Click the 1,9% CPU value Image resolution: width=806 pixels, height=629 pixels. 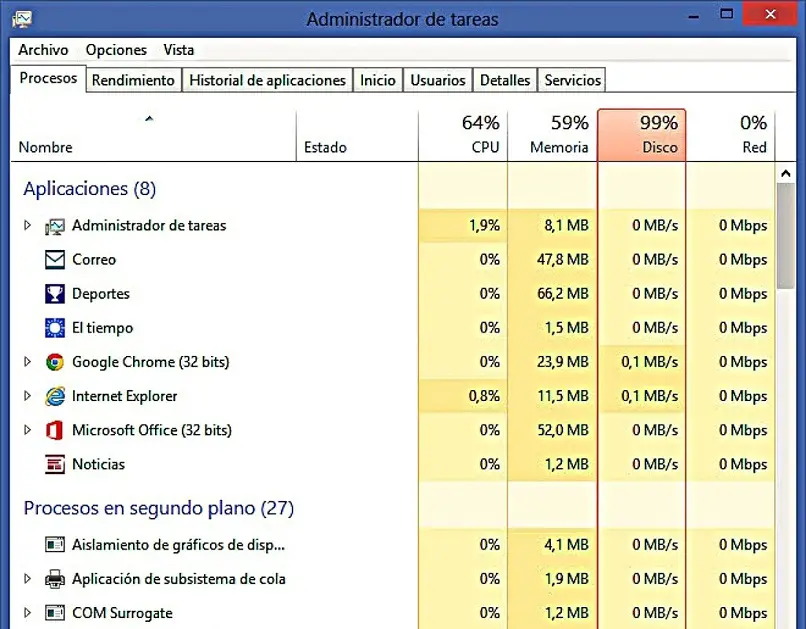tap(484, 226)
